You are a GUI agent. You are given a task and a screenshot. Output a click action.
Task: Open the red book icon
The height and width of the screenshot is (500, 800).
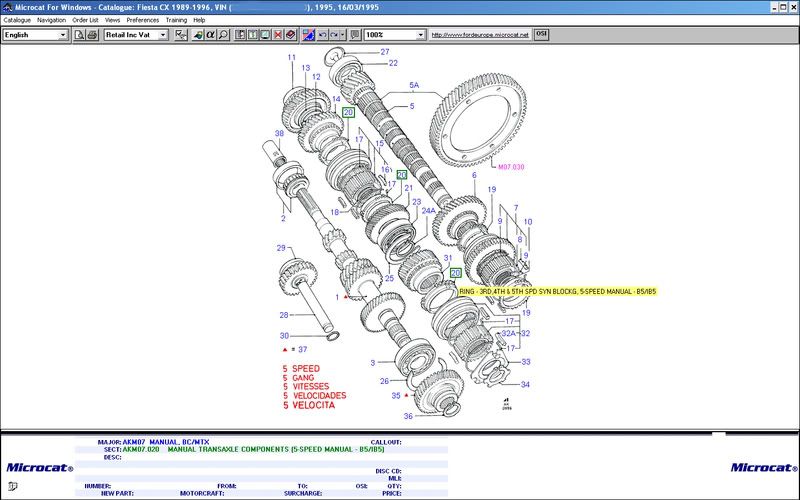pos(290,35)
